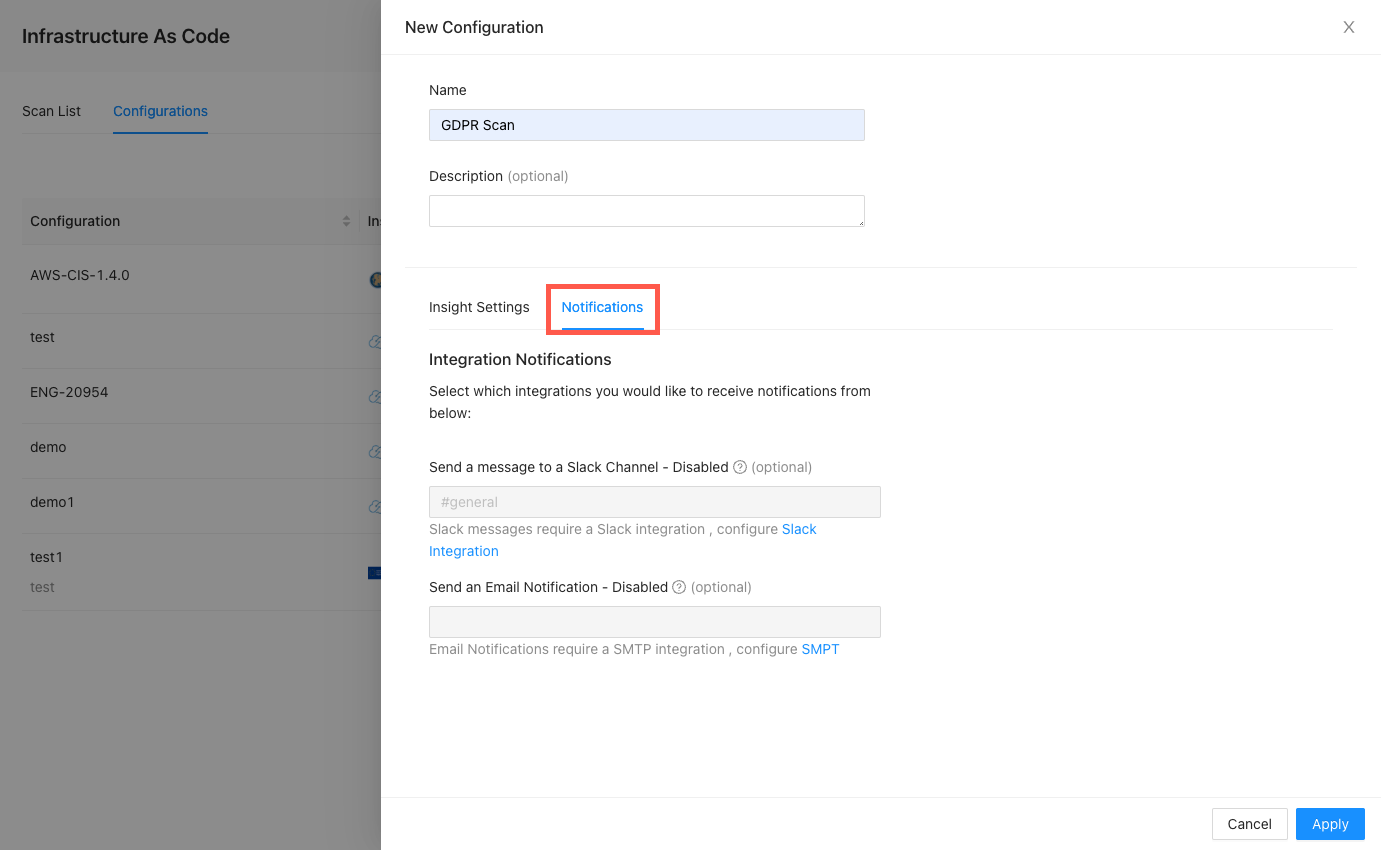Select the test1 configuration row
Image resolution: width=1381 pixels, height=850 pixels.
pos(201,572)
